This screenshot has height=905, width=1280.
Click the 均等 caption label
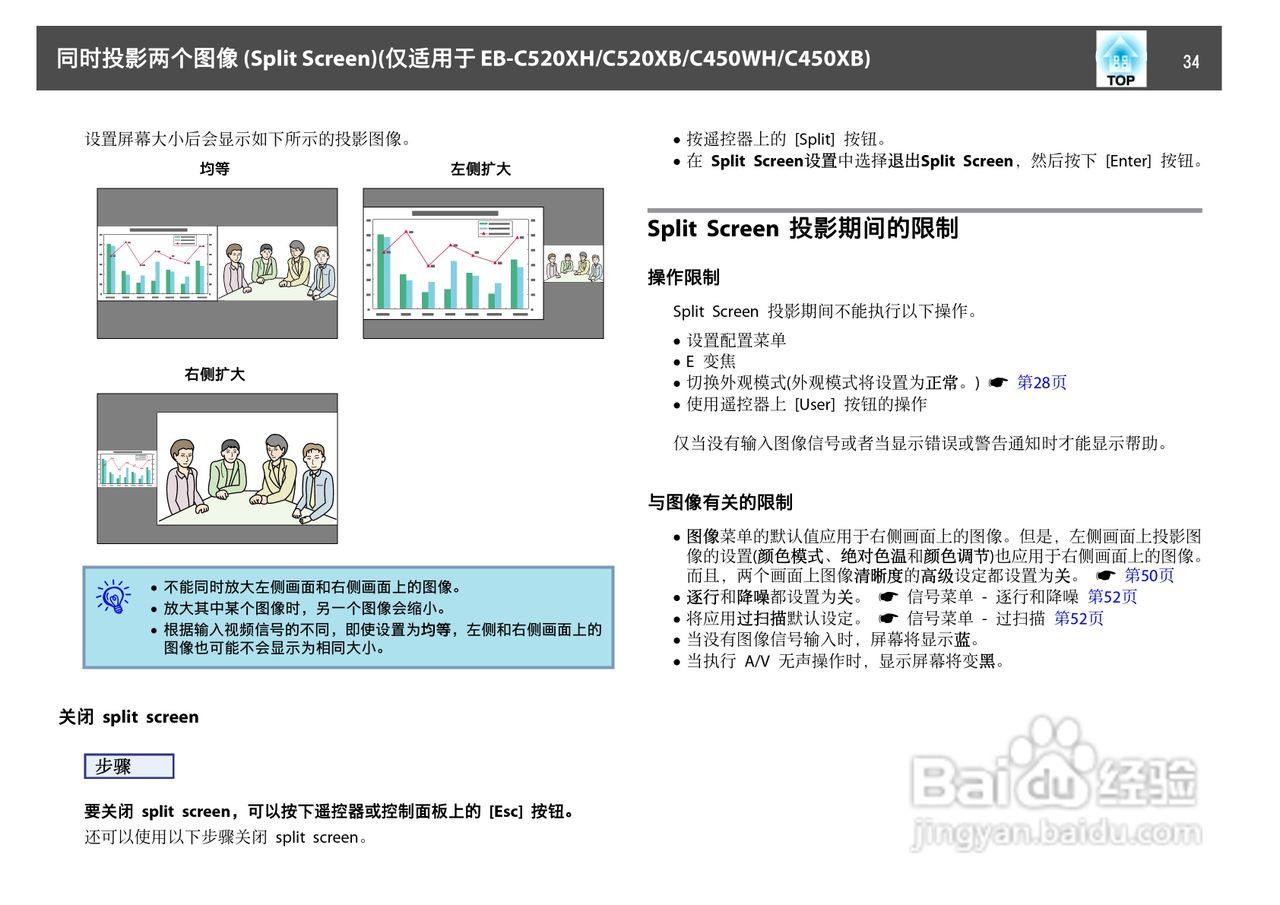[214, 169]
